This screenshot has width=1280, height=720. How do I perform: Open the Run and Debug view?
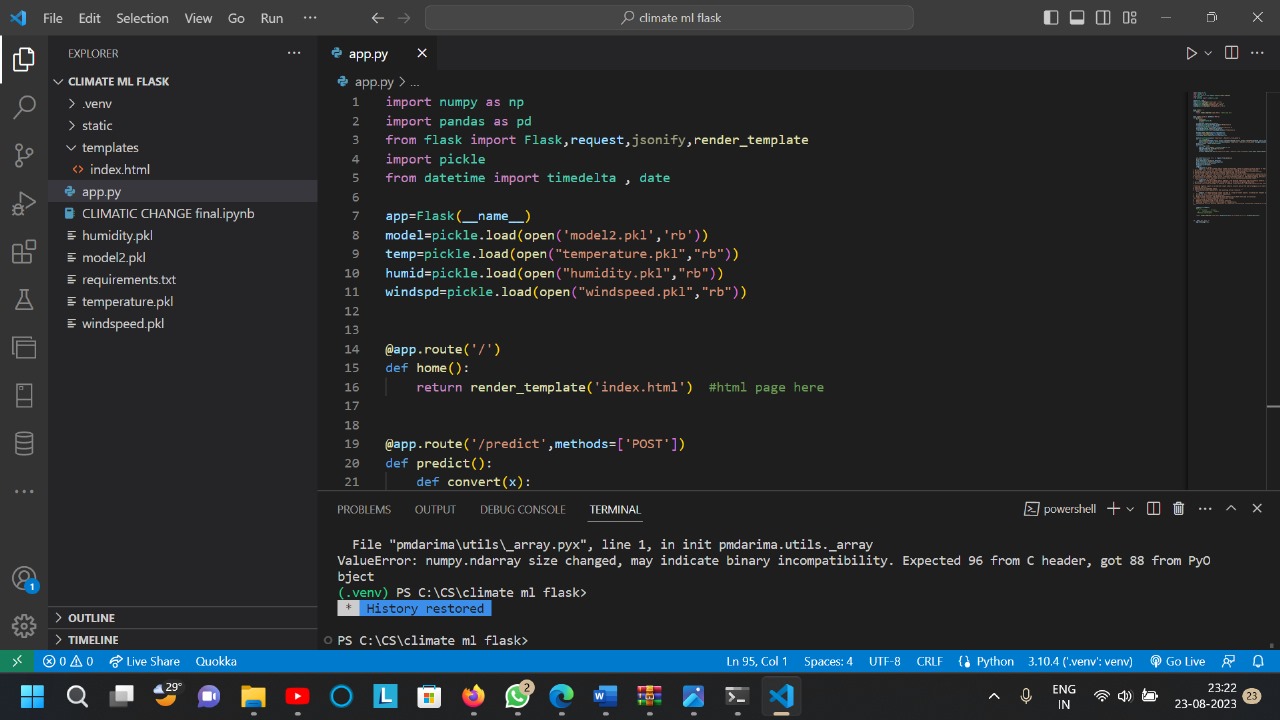pyautogui.click(x=24, y=204)
